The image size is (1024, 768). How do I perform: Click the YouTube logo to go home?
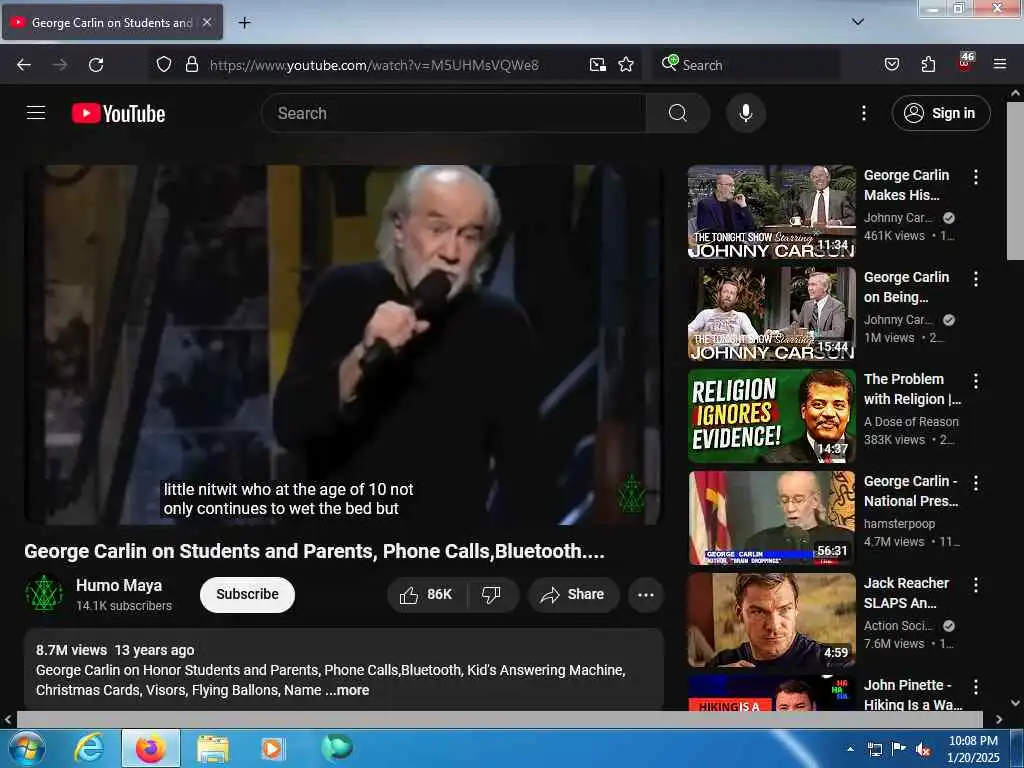tap(118, 114)
